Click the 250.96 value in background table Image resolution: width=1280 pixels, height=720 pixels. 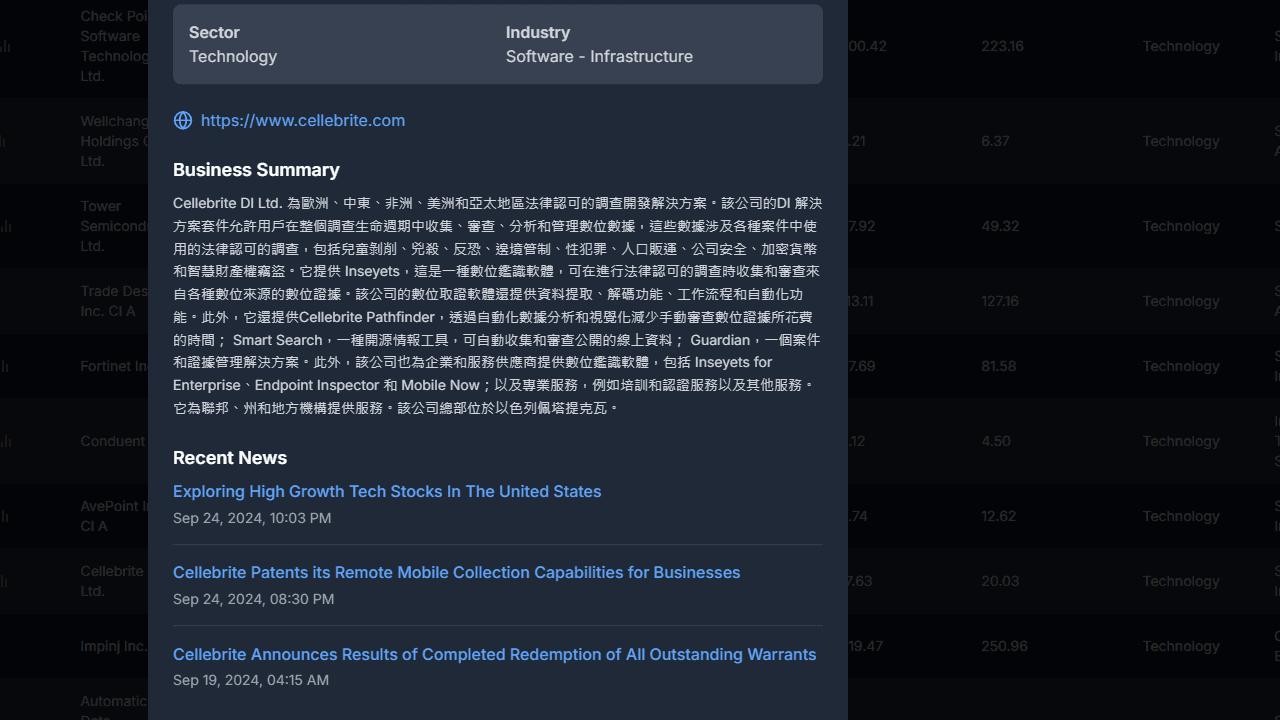pos(1004,646)
